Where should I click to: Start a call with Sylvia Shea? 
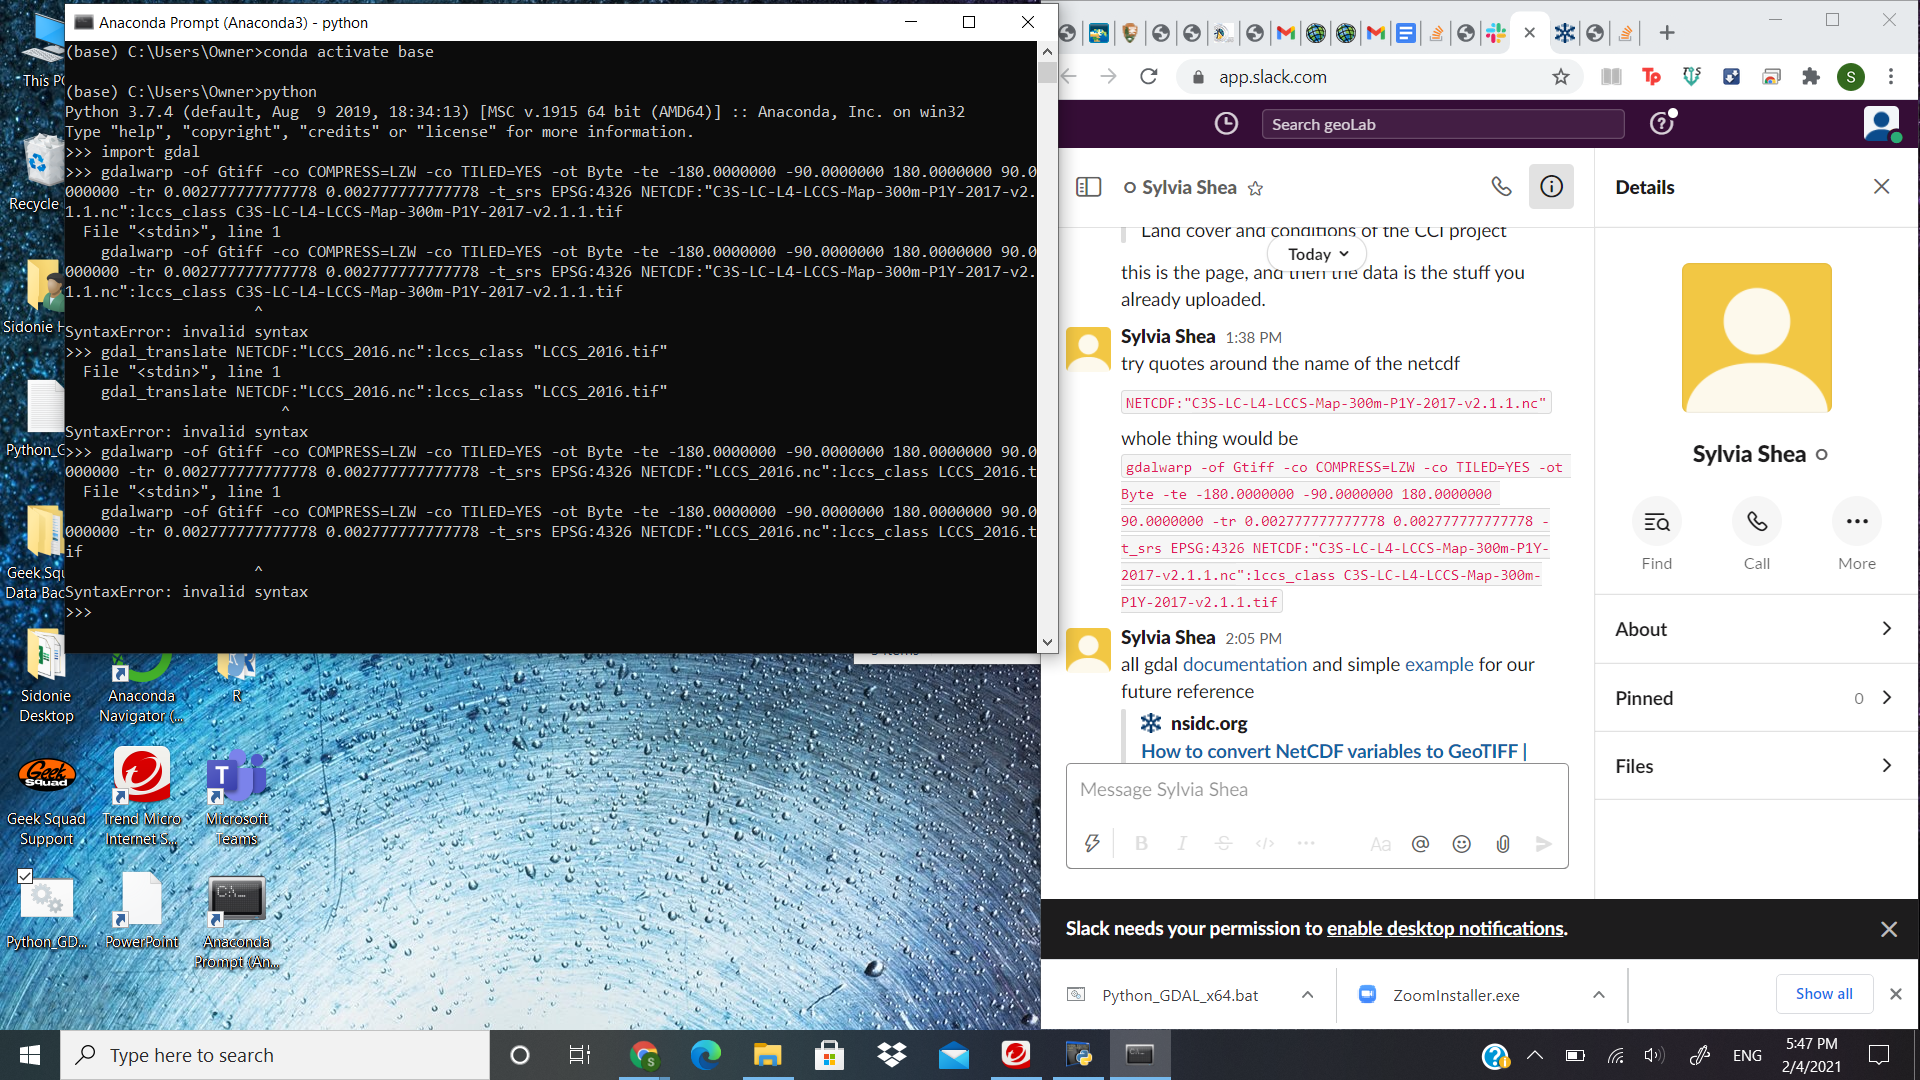tap(1756, 521)
